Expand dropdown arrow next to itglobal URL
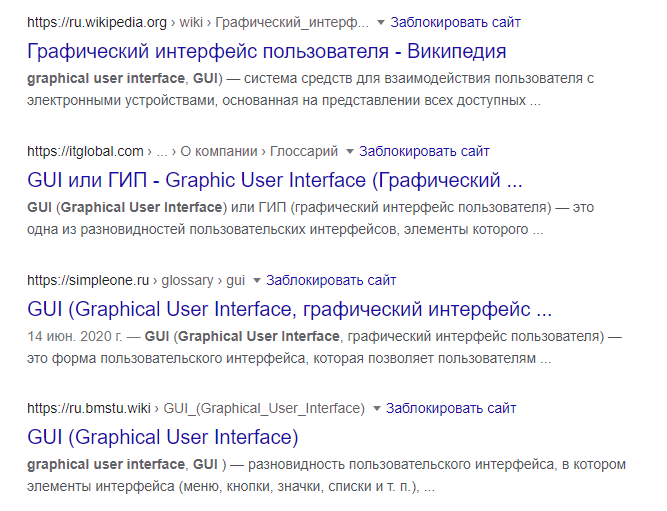 [350, 151]
